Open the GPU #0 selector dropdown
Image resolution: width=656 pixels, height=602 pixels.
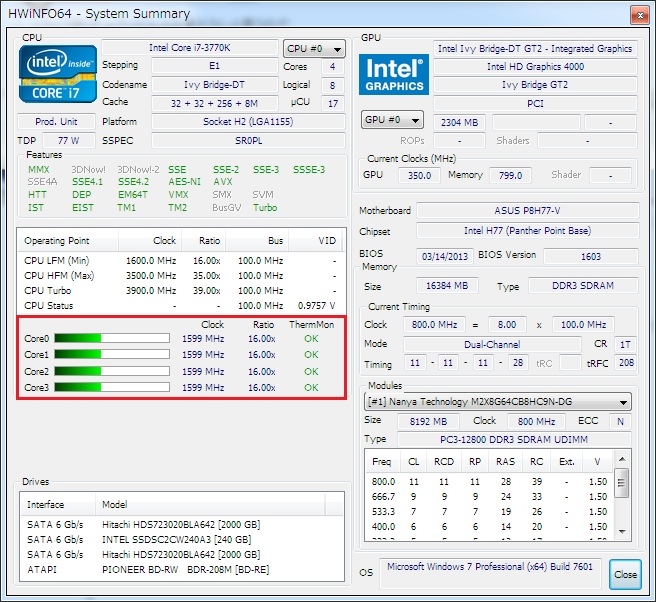(x=392, y=120)
